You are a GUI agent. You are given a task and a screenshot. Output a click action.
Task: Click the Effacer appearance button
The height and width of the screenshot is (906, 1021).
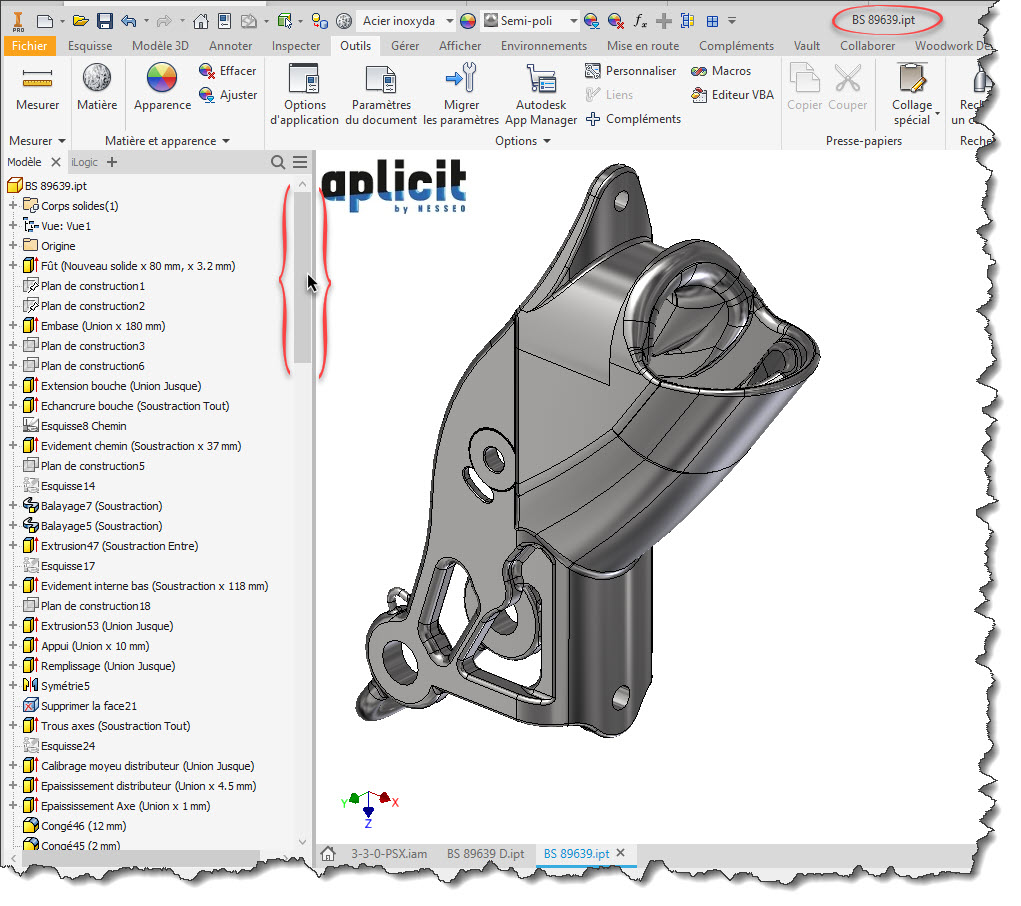[228, 71]
